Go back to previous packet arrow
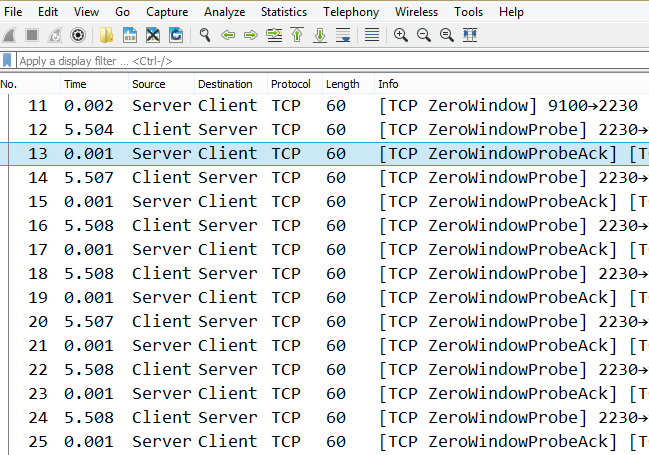Viewport: 649px width, 455px height. coord(228,36)
